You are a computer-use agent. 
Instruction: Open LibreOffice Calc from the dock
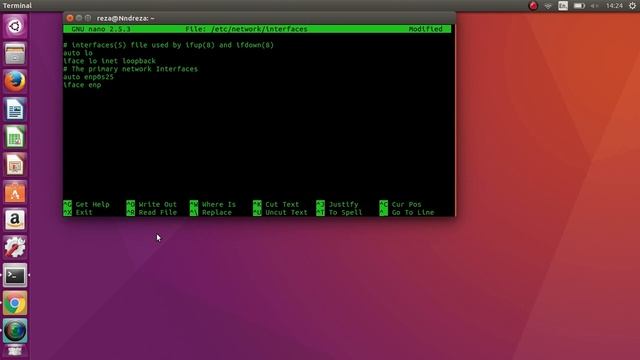15,137
